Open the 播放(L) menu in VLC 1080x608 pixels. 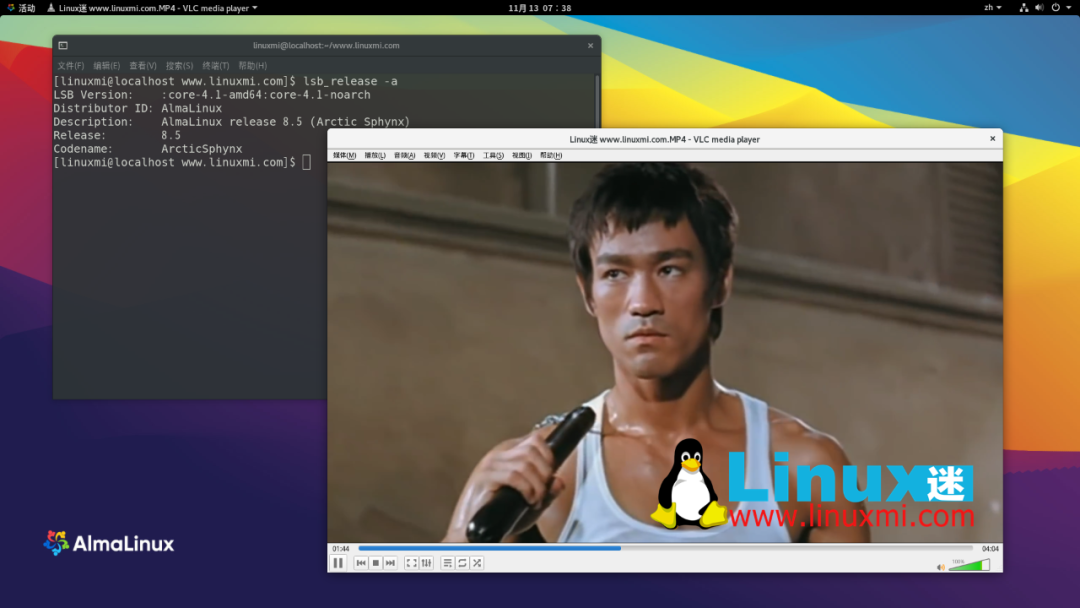pos(375,156)
